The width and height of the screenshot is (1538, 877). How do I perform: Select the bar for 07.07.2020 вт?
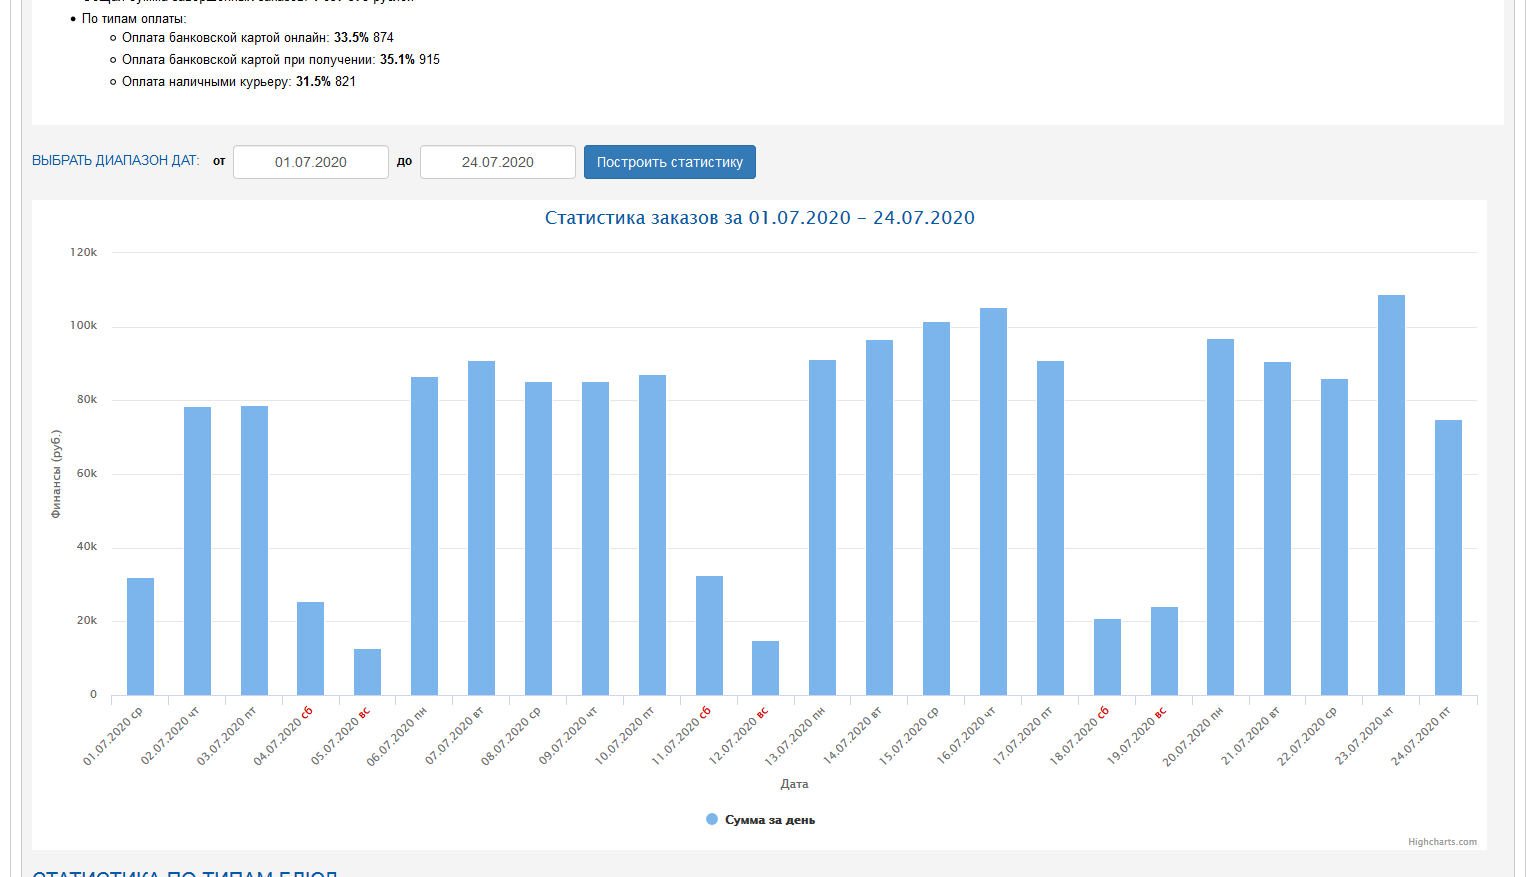(481, 528)
